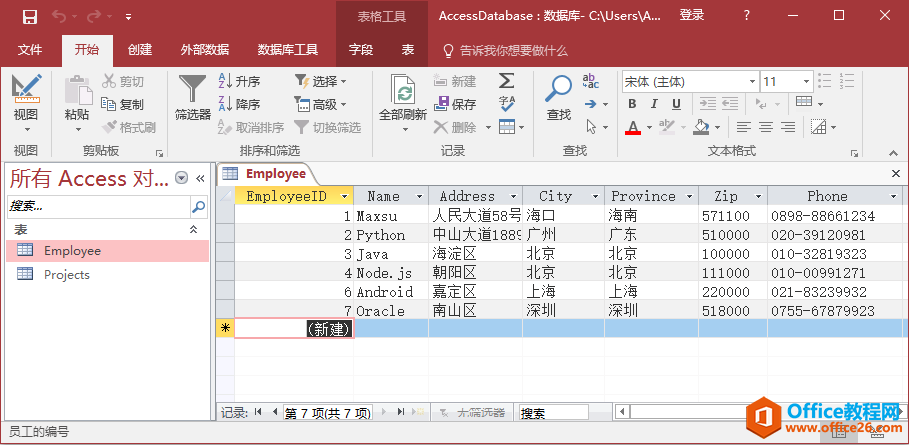Select the Employee table in navigation pane

[x=107, y=251]
